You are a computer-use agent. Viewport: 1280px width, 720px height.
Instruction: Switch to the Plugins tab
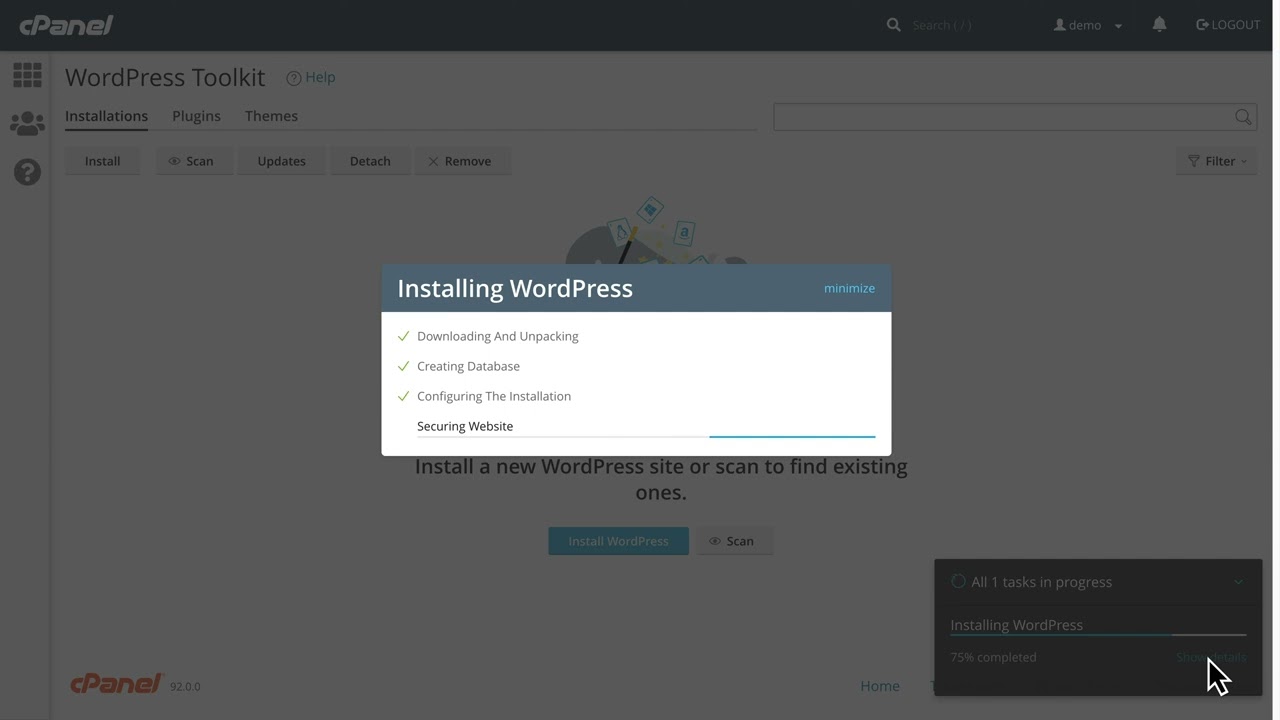point(196,116)
